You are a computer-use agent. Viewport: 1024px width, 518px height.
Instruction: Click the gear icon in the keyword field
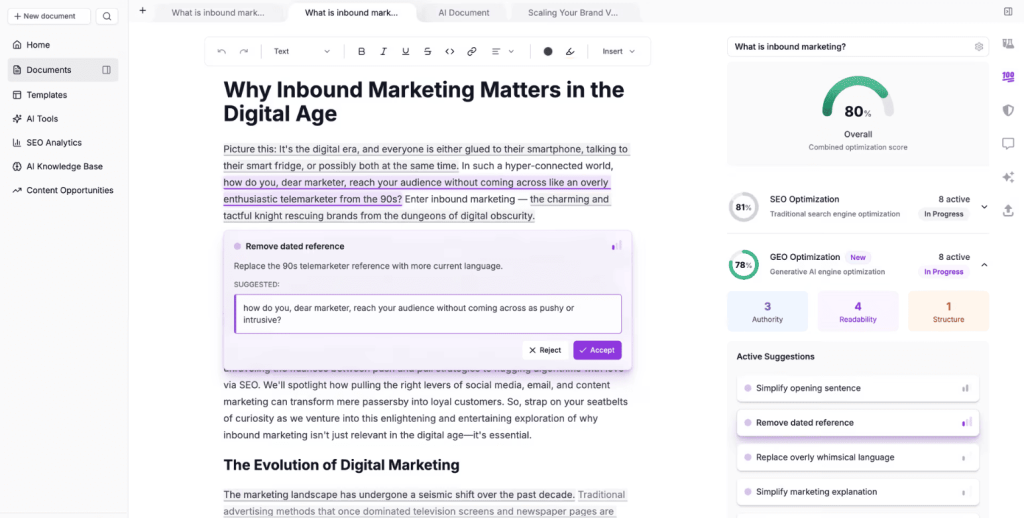click(x=979, y=47)
